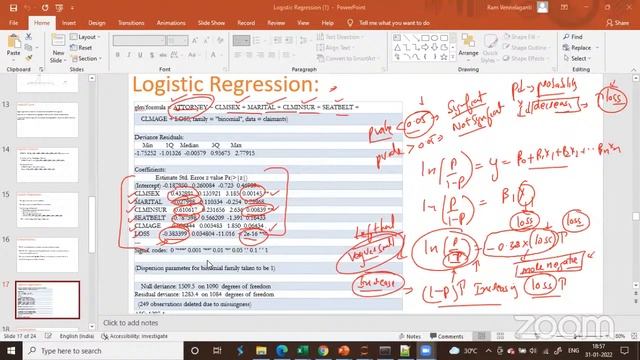
Task: Click the Redo button in the quick access toolbar
Action: click(45, 8)
